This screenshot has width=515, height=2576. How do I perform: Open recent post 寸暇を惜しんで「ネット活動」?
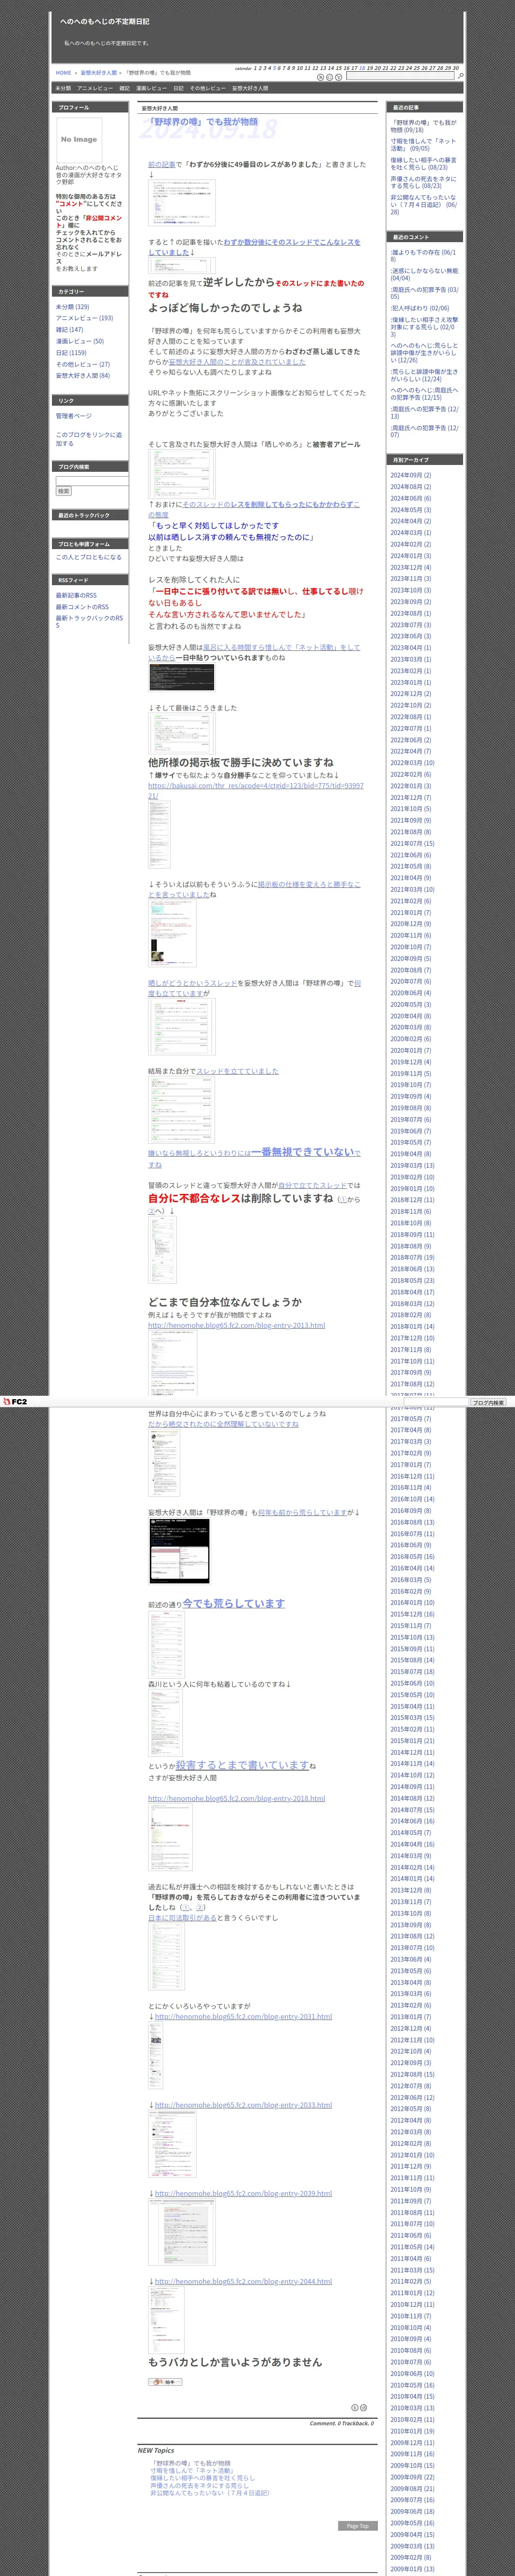423,145
